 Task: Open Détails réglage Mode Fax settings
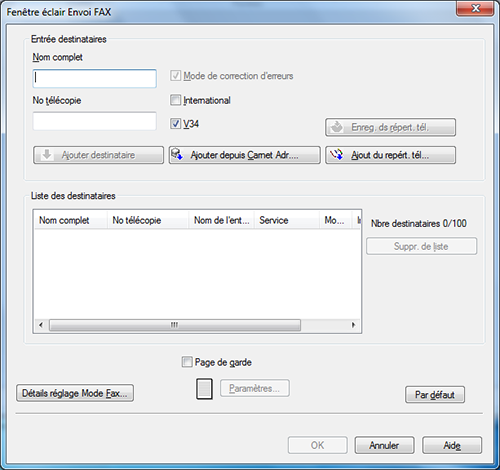click(x=75, y=393)
